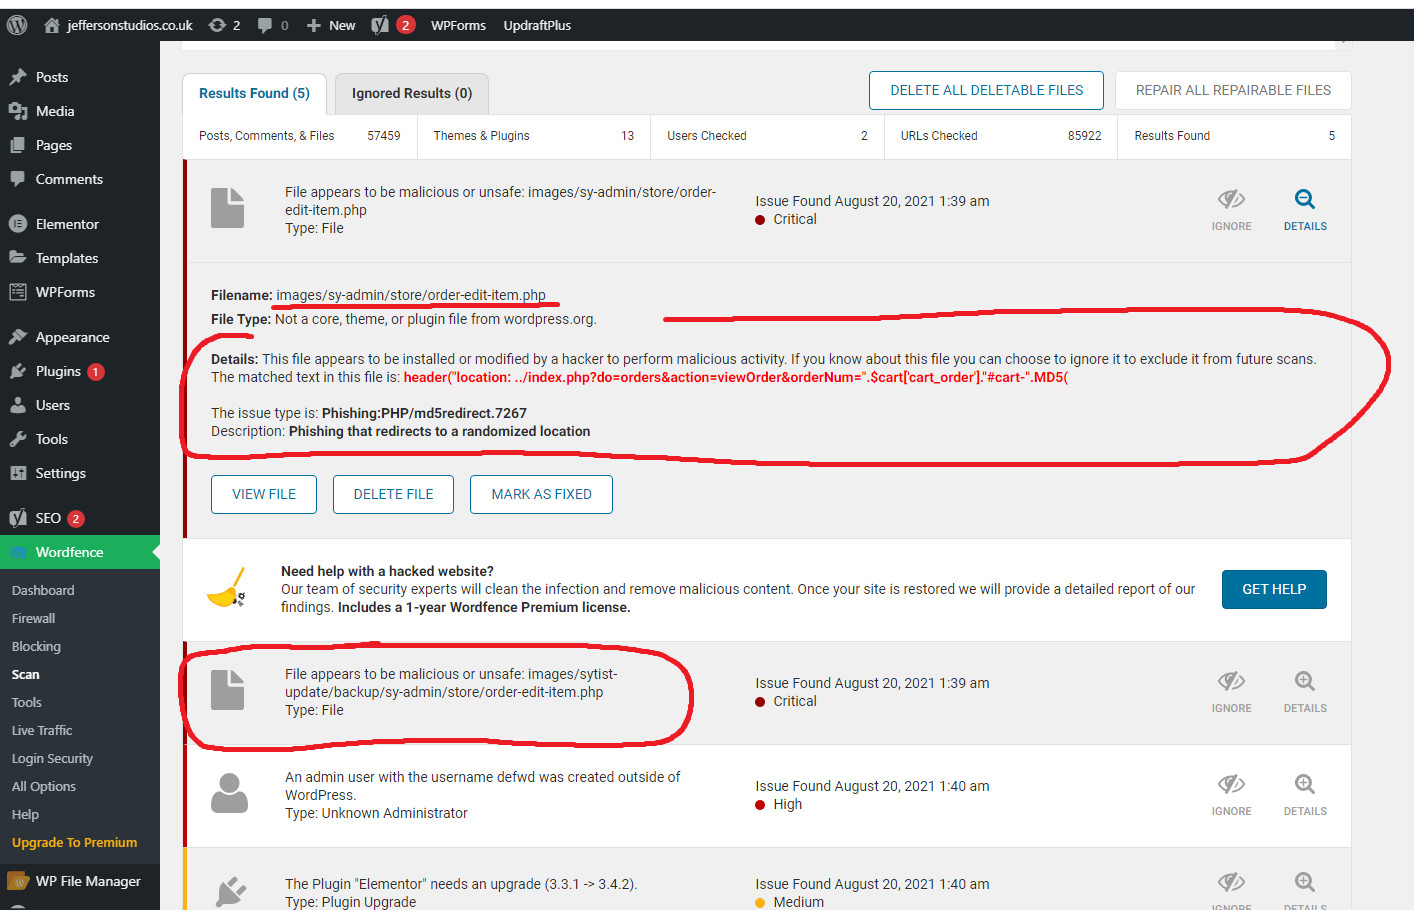Viewport: 1414px width, 910px height.
Task: Switch to Ignored Results (0) tab
Action: pyautogui.click(x=412, y=93)
